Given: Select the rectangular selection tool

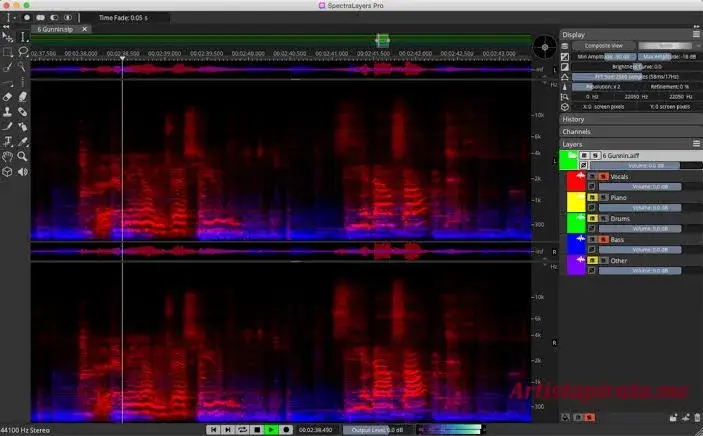Looking at the screenshot, I should tap(7, 52).
